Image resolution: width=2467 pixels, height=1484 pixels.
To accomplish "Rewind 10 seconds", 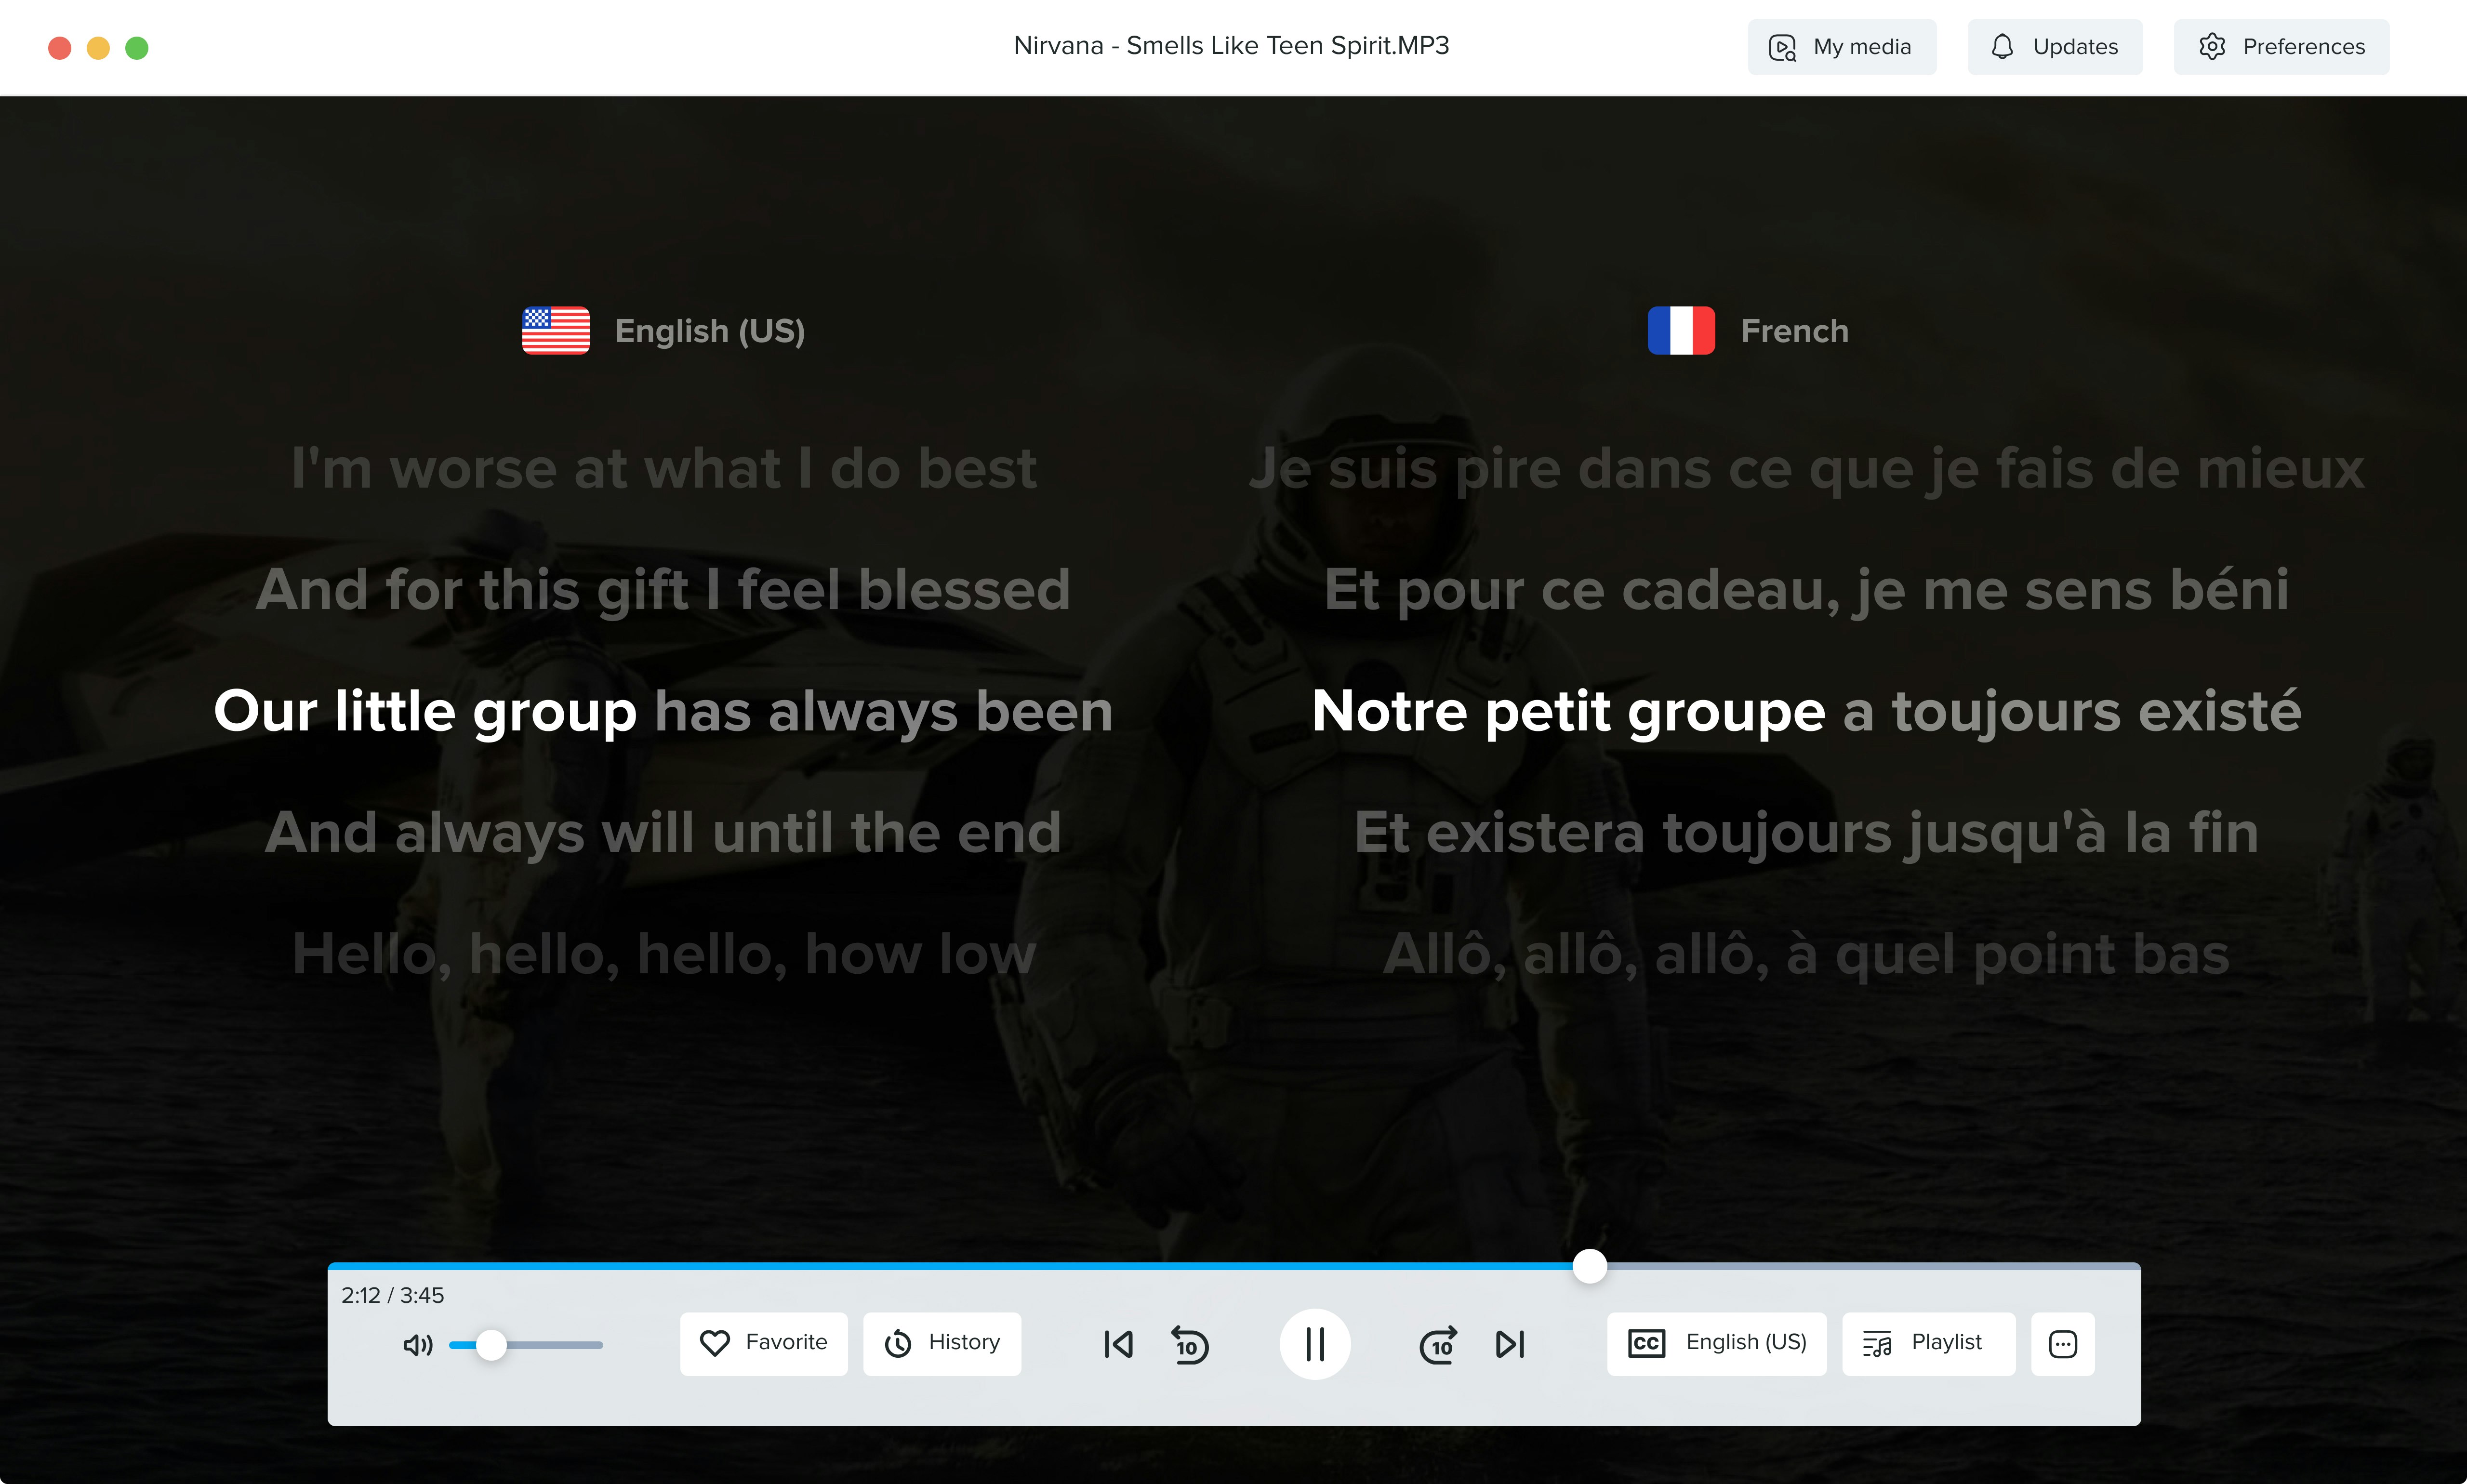I will (x=1189, y=1344).
